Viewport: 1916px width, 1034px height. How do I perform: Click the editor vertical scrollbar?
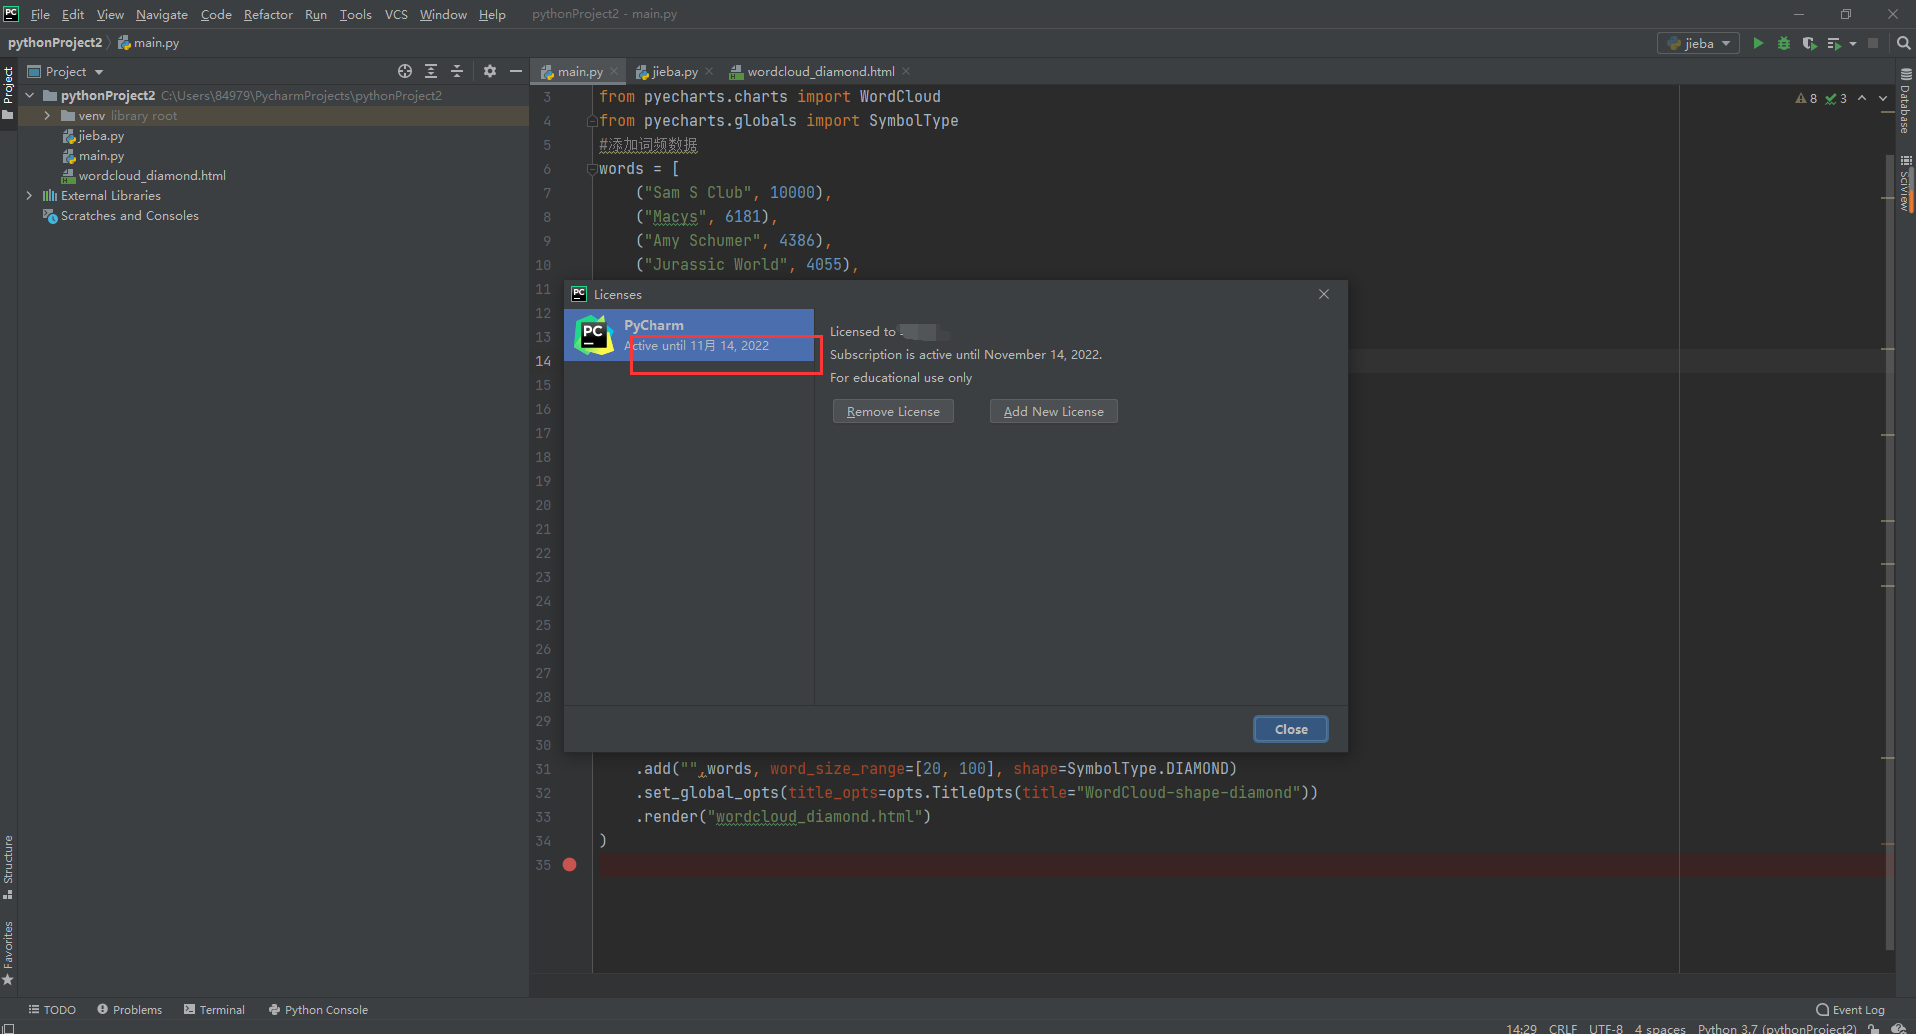(x=1889, y=550)
